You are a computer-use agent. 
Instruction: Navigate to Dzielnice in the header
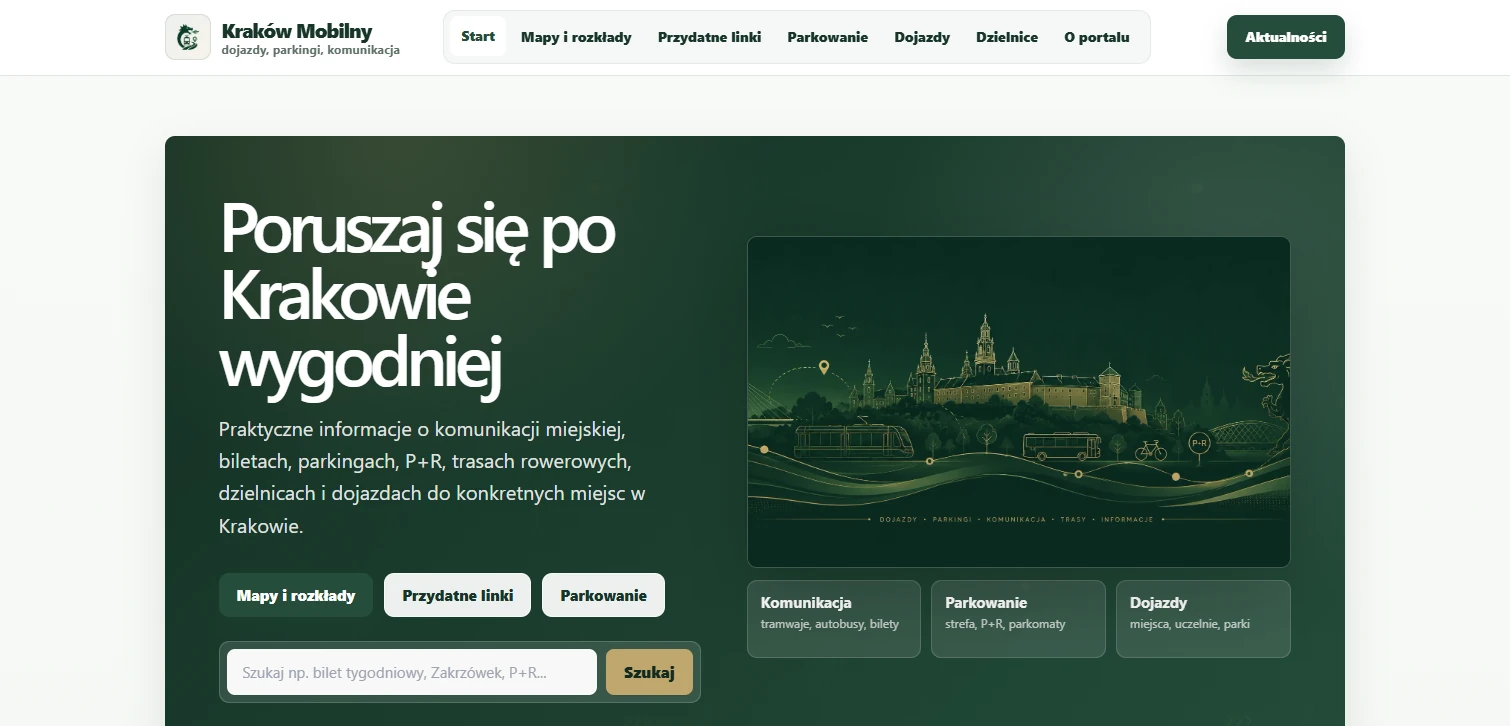coord(1007,37)
